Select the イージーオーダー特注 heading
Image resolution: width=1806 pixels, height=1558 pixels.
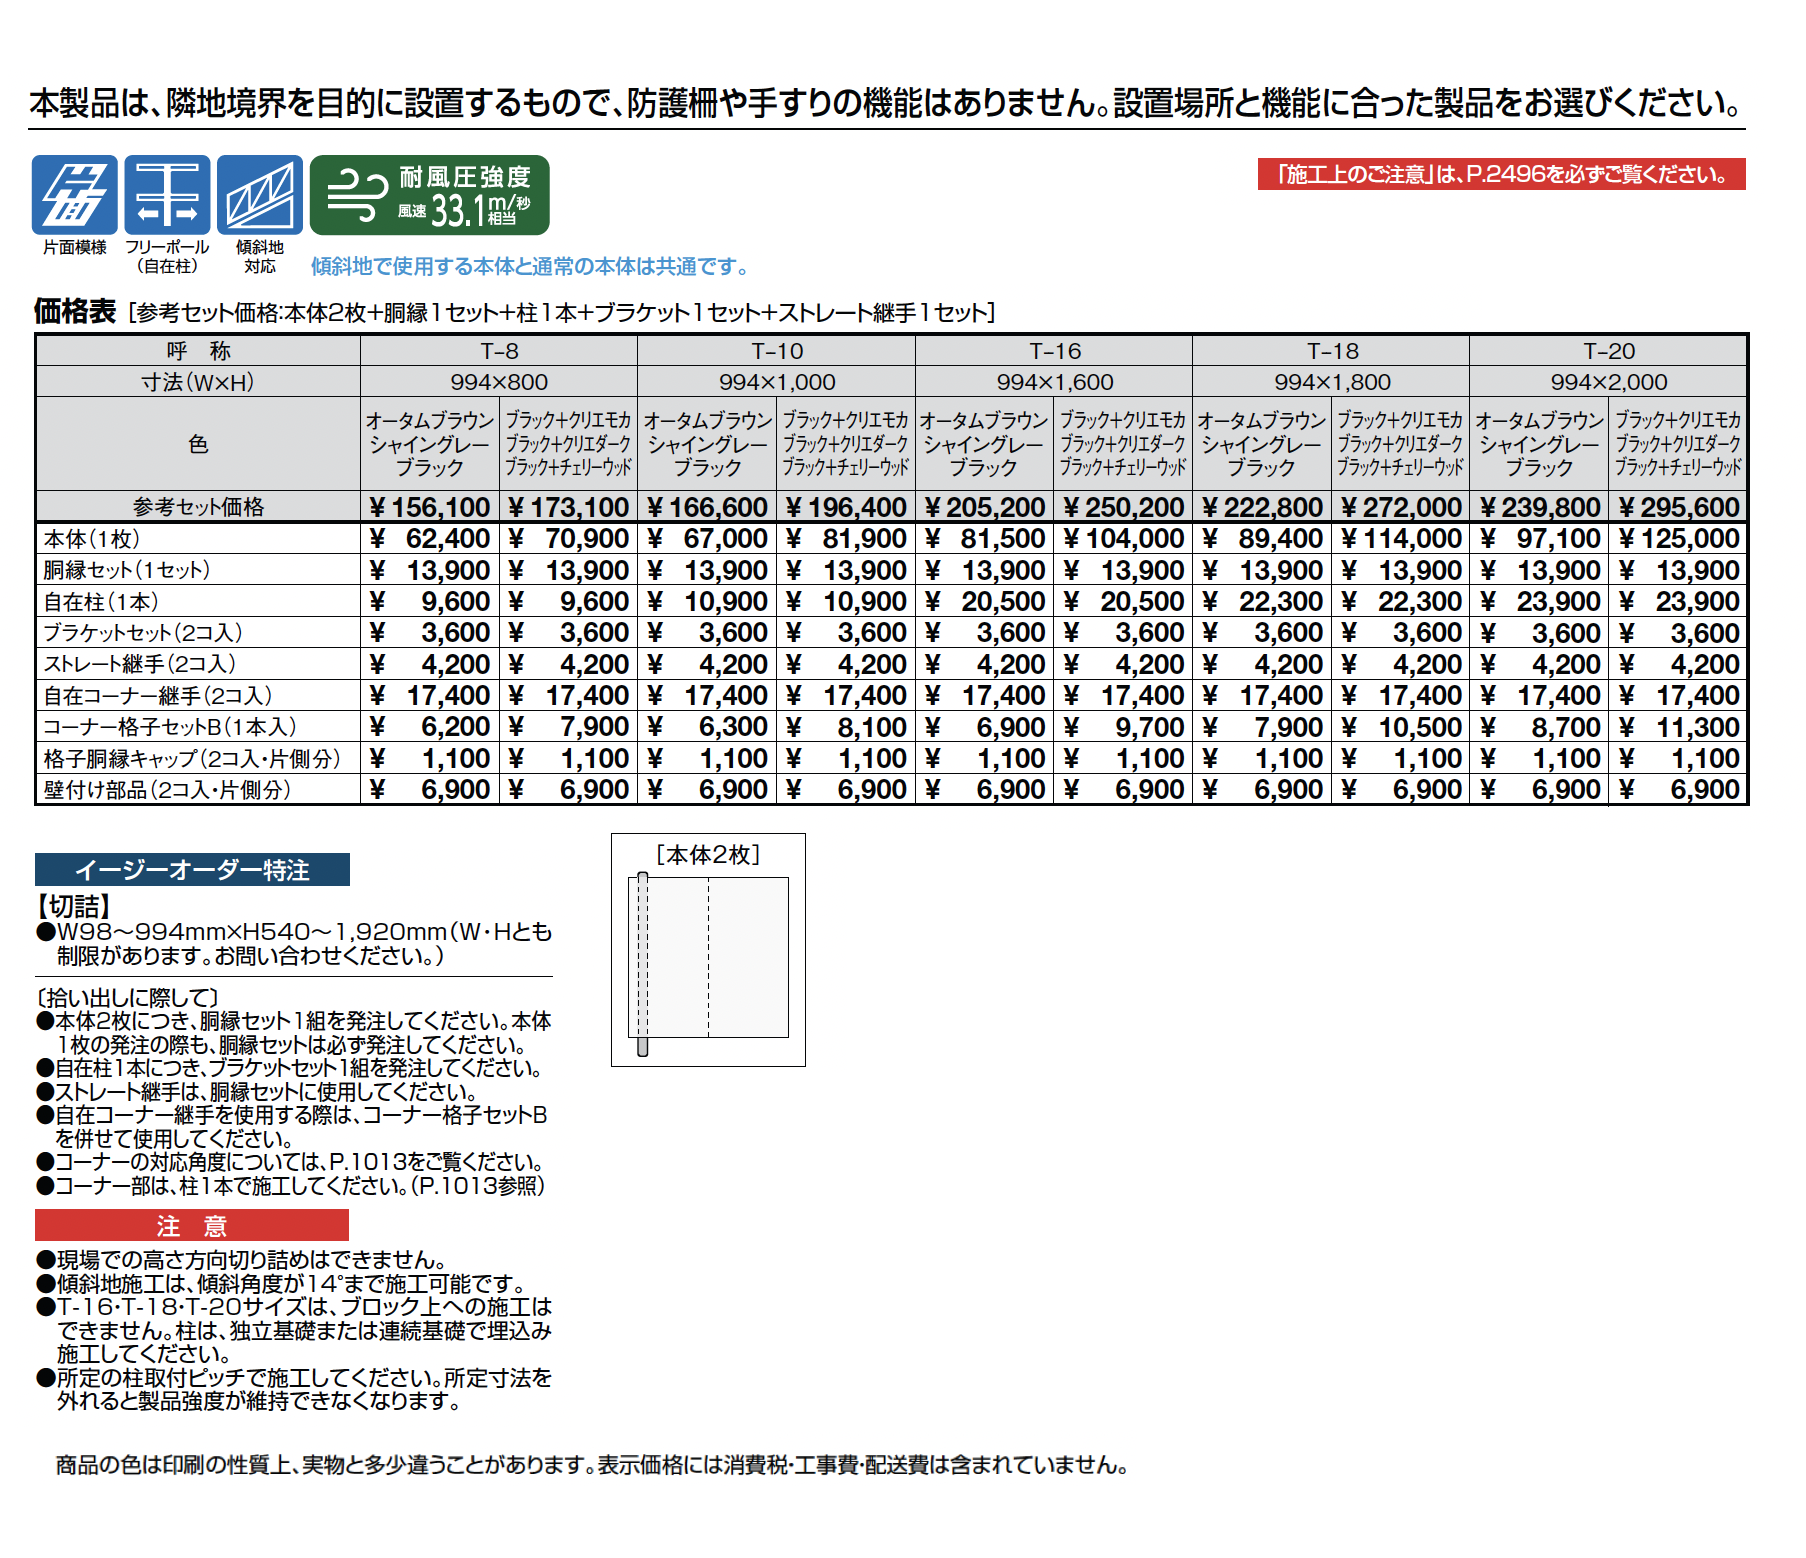[192, 870]
